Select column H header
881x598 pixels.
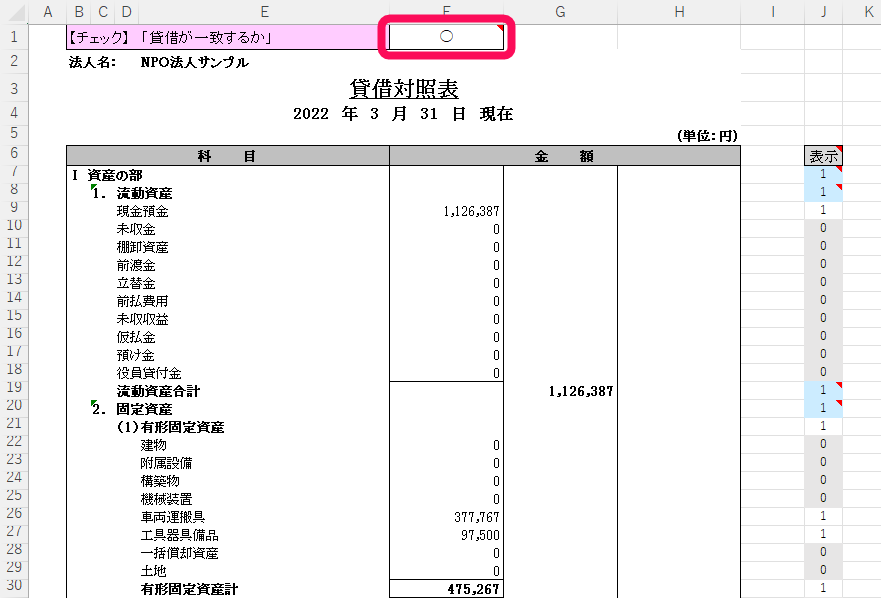(679, 12)
